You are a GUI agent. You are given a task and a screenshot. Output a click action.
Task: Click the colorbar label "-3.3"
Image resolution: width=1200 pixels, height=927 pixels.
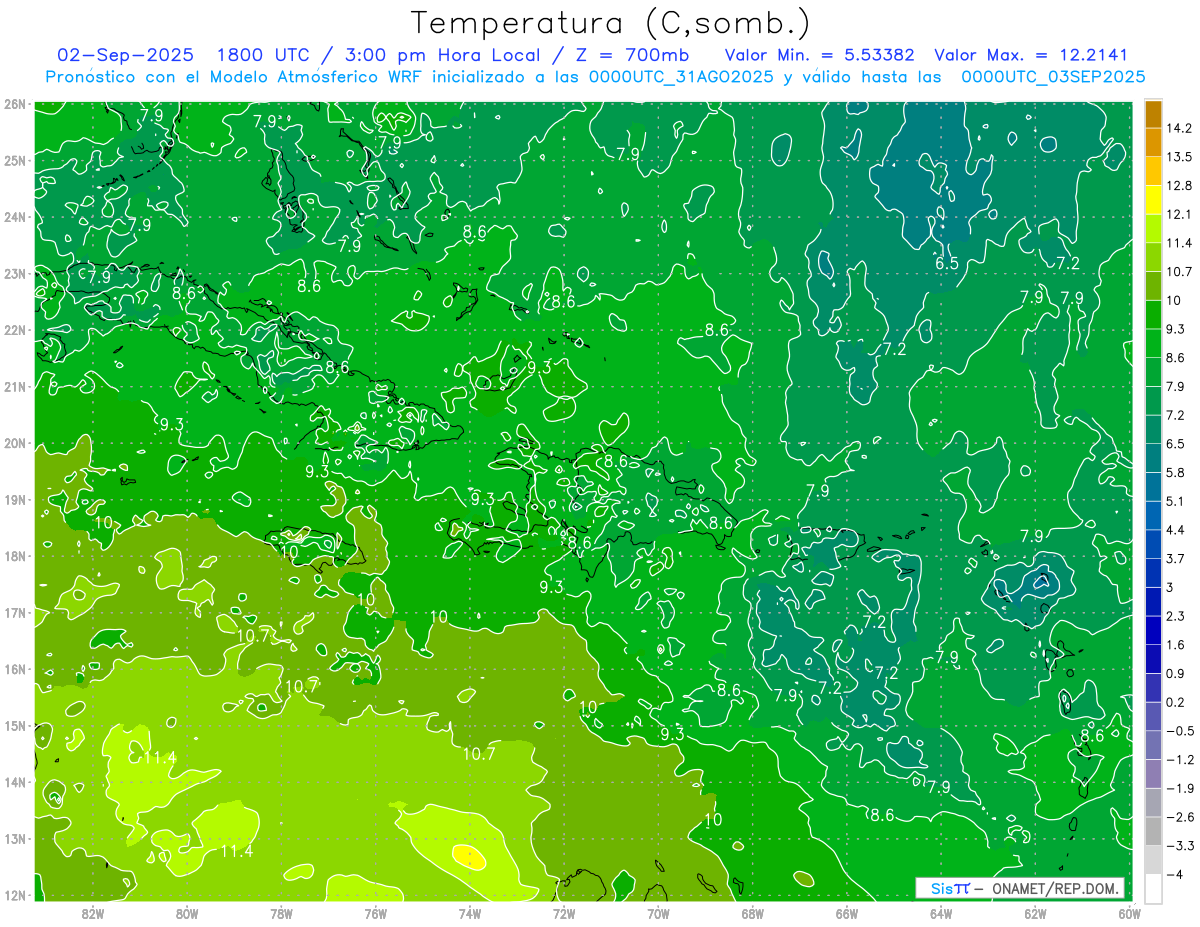tap(1180, 846)
